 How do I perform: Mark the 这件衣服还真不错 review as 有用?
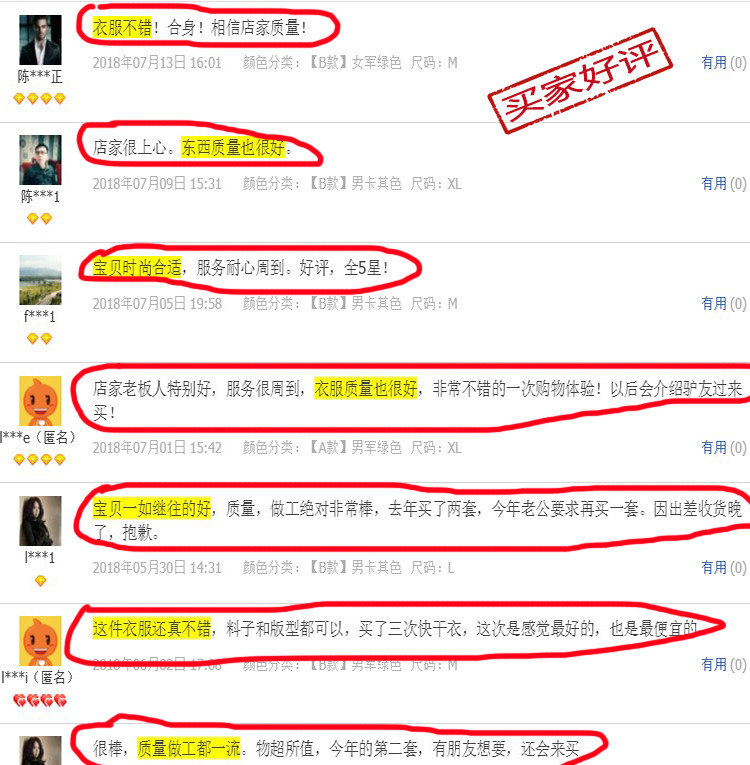724,664
